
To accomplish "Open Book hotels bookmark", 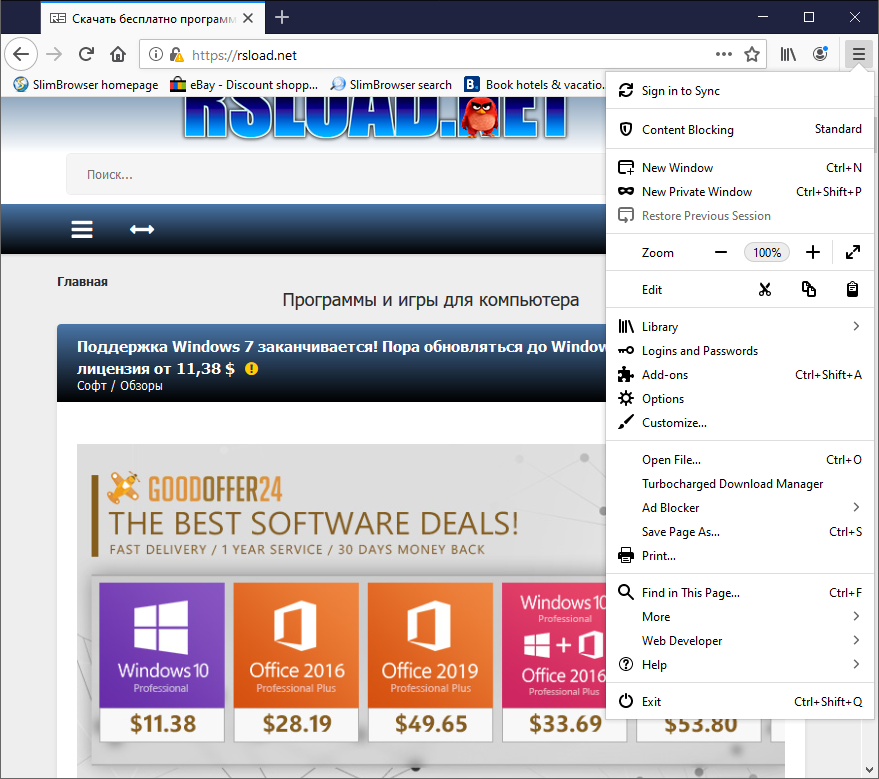I will (534, 85).
